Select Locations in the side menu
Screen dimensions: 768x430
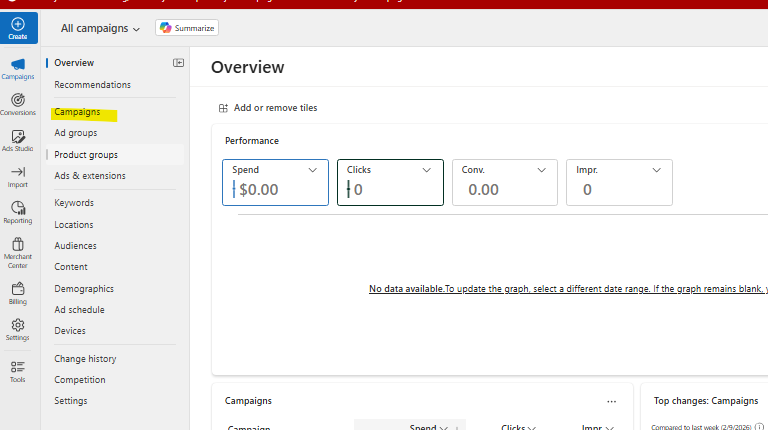pyautogui.click(x=74, y=225)
